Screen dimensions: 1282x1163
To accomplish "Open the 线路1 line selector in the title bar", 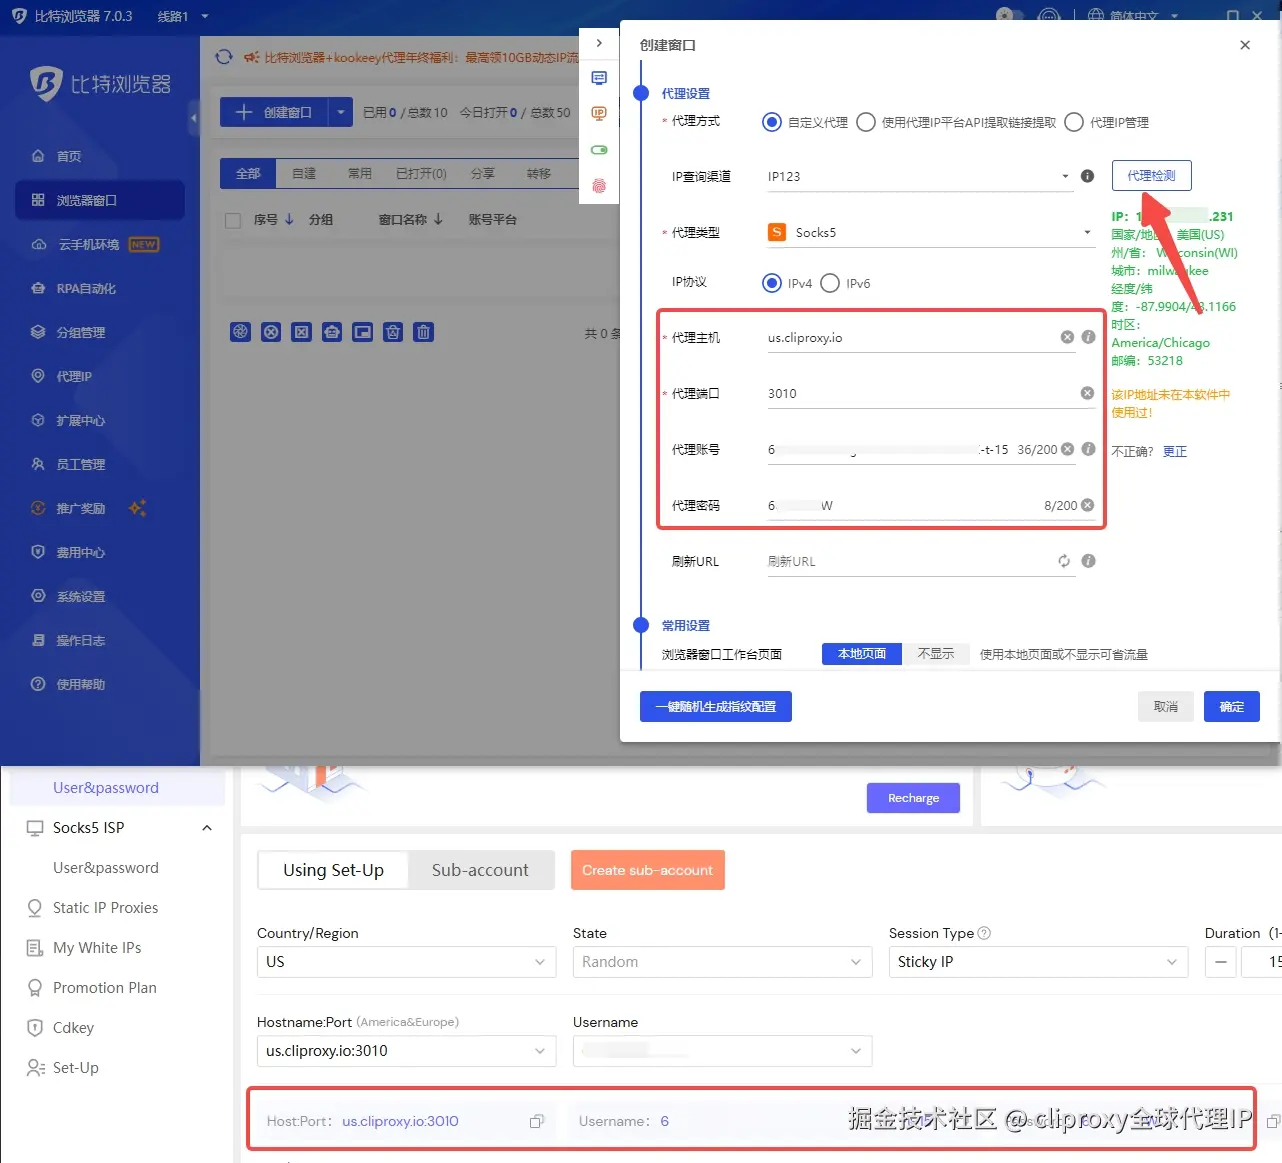I will pos(183,17).
